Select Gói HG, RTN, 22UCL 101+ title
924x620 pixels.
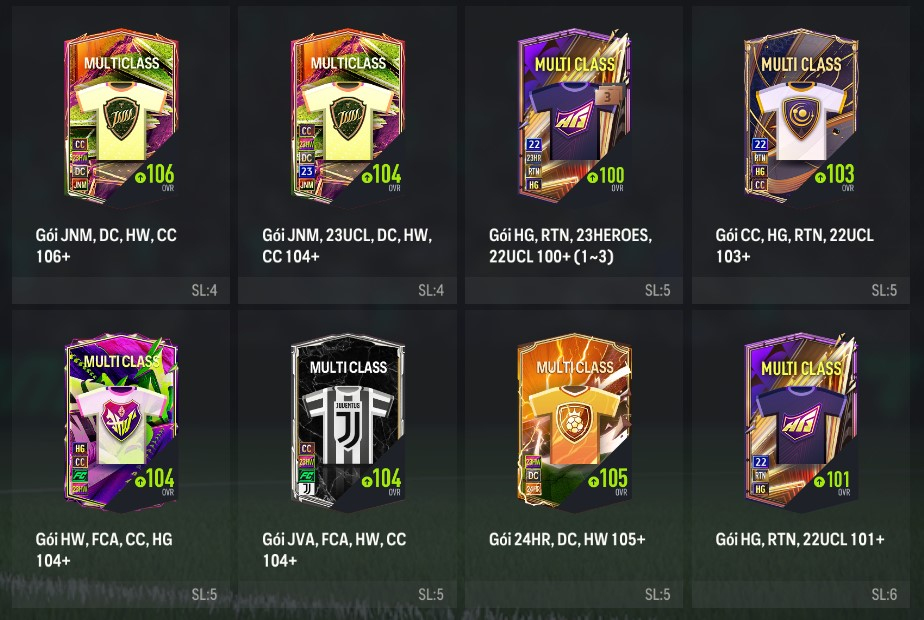pos(800,539)
